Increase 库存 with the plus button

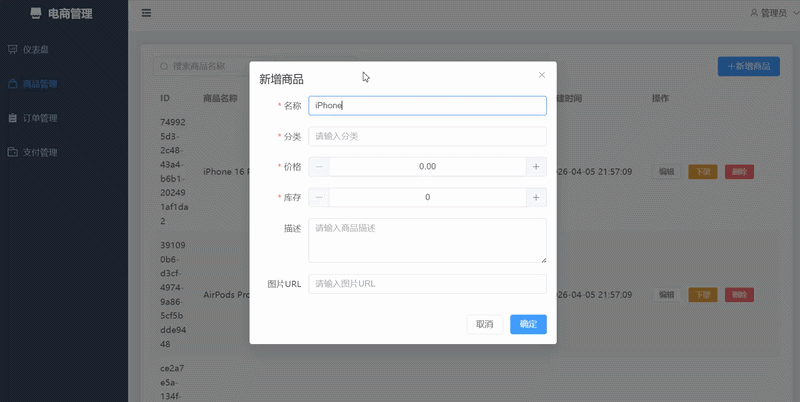coord(536,198)
